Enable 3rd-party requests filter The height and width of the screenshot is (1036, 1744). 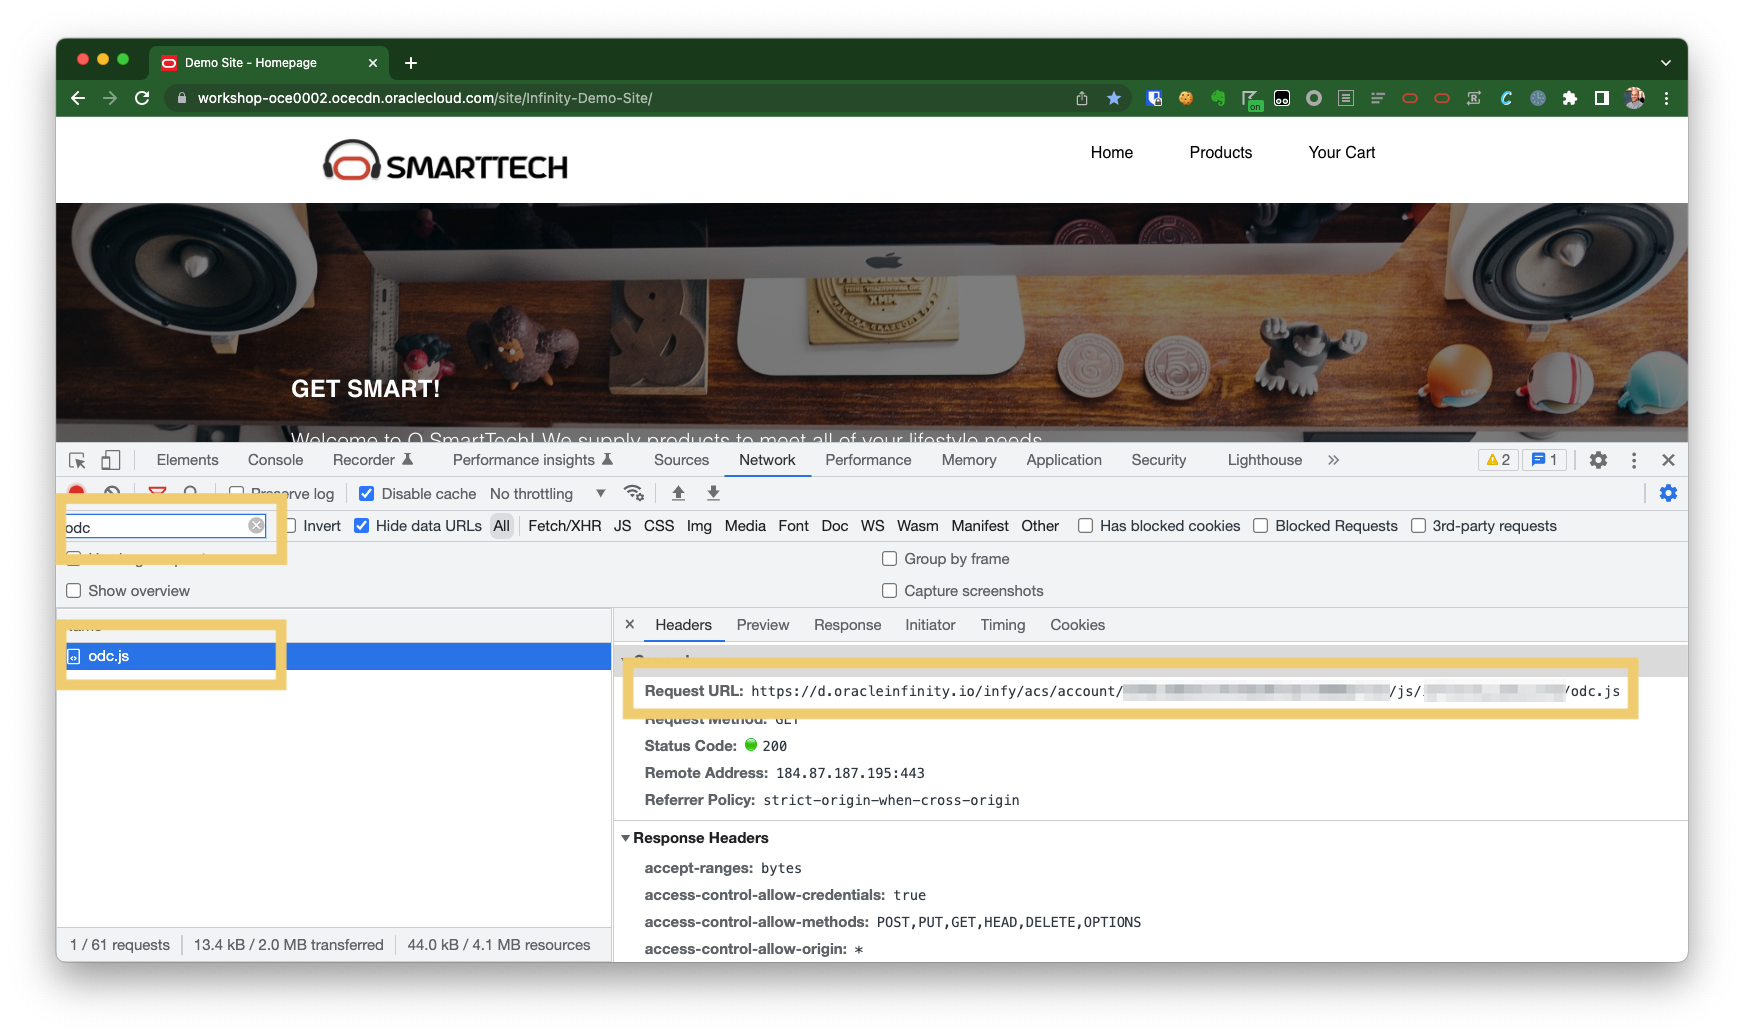(1418, 526)
